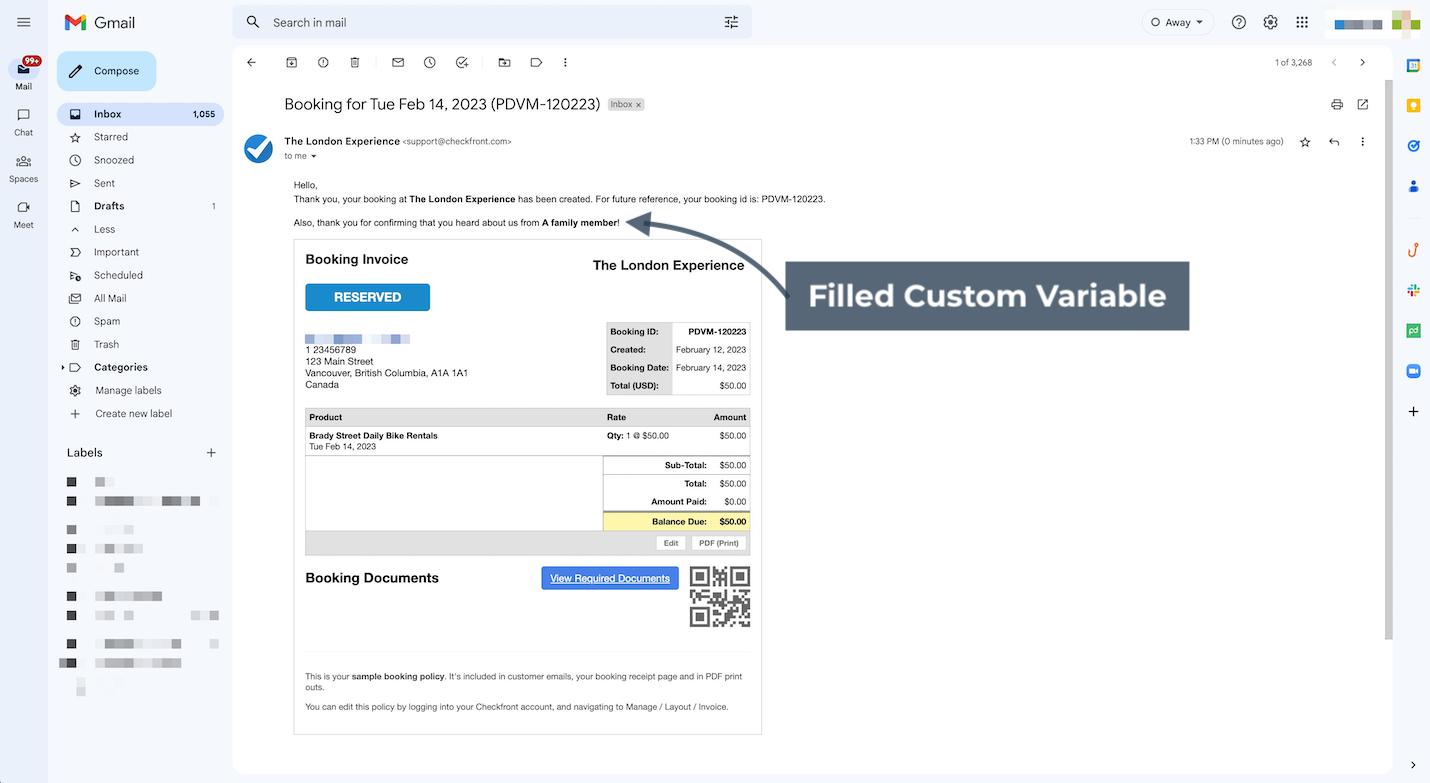This screenshot has height=783, width=1430.
Task: Add new label plus icon
Action: coord(211,453)
